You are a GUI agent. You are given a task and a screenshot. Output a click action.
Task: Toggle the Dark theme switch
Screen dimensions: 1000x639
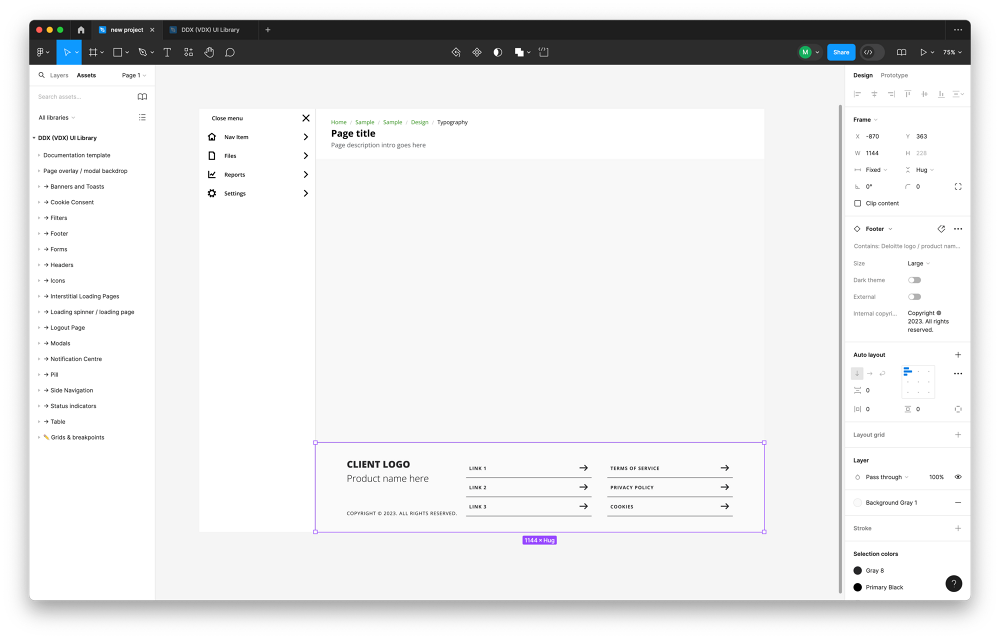[x=915, y=280]
